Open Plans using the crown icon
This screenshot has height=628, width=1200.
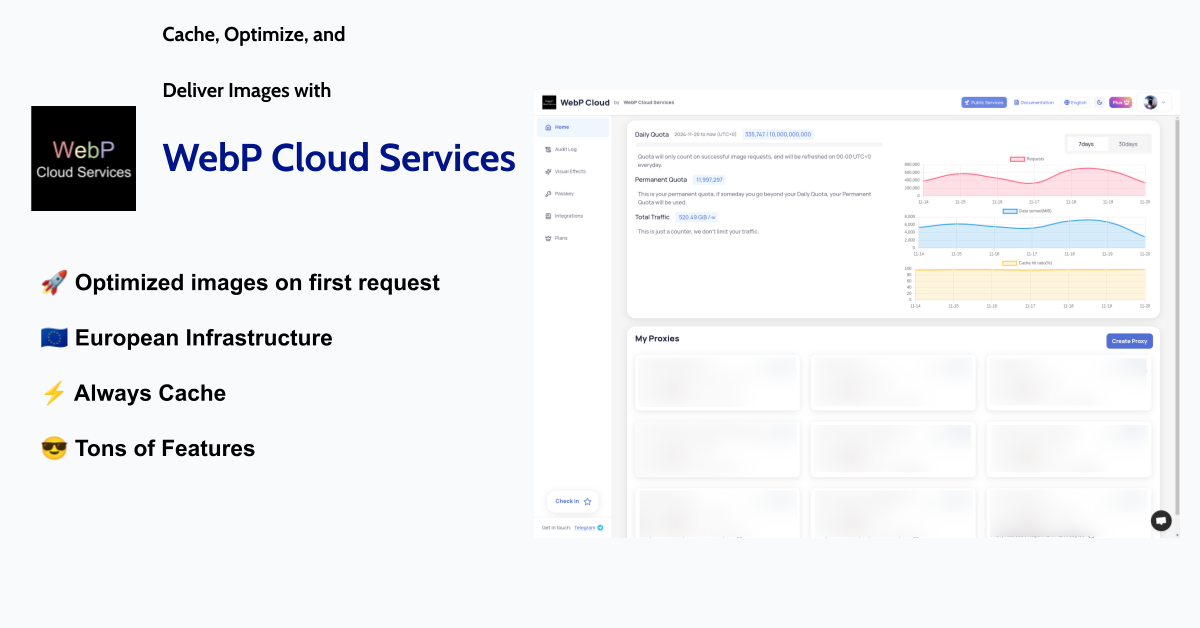click(x=548, y=238)
